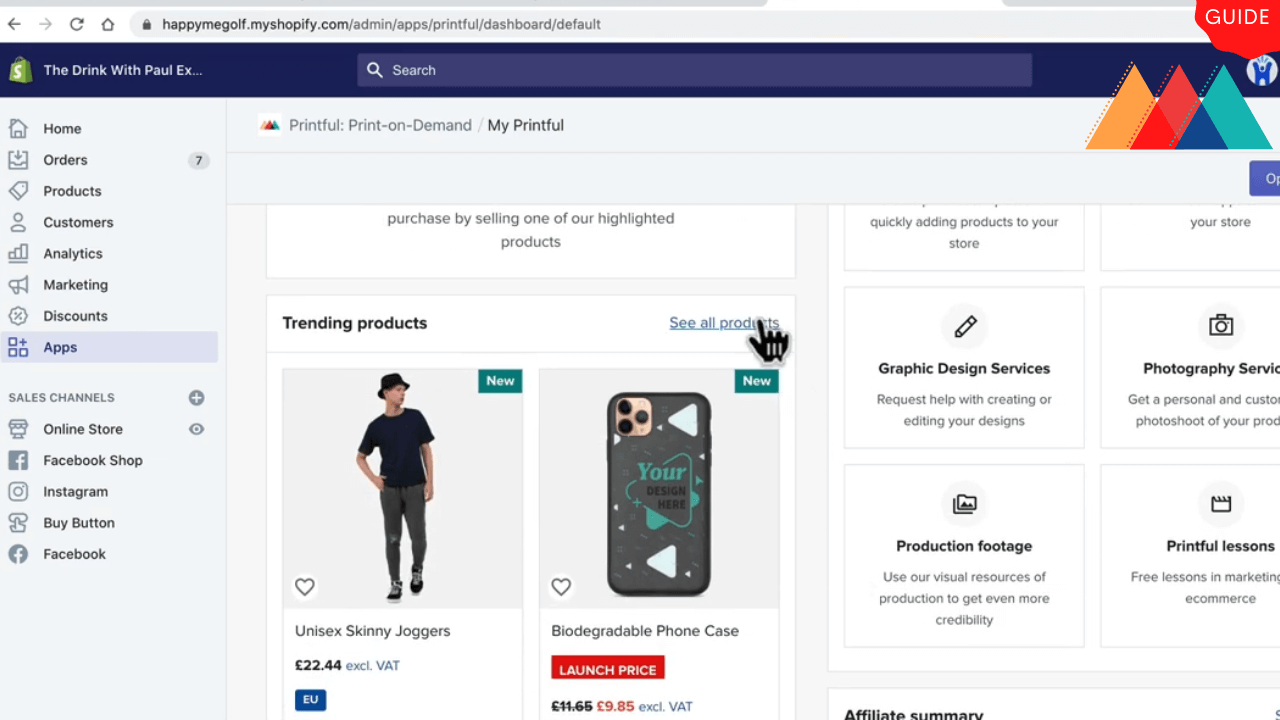Select Apps in sidebar
The image size is (1280, 720).
[109, 347]
